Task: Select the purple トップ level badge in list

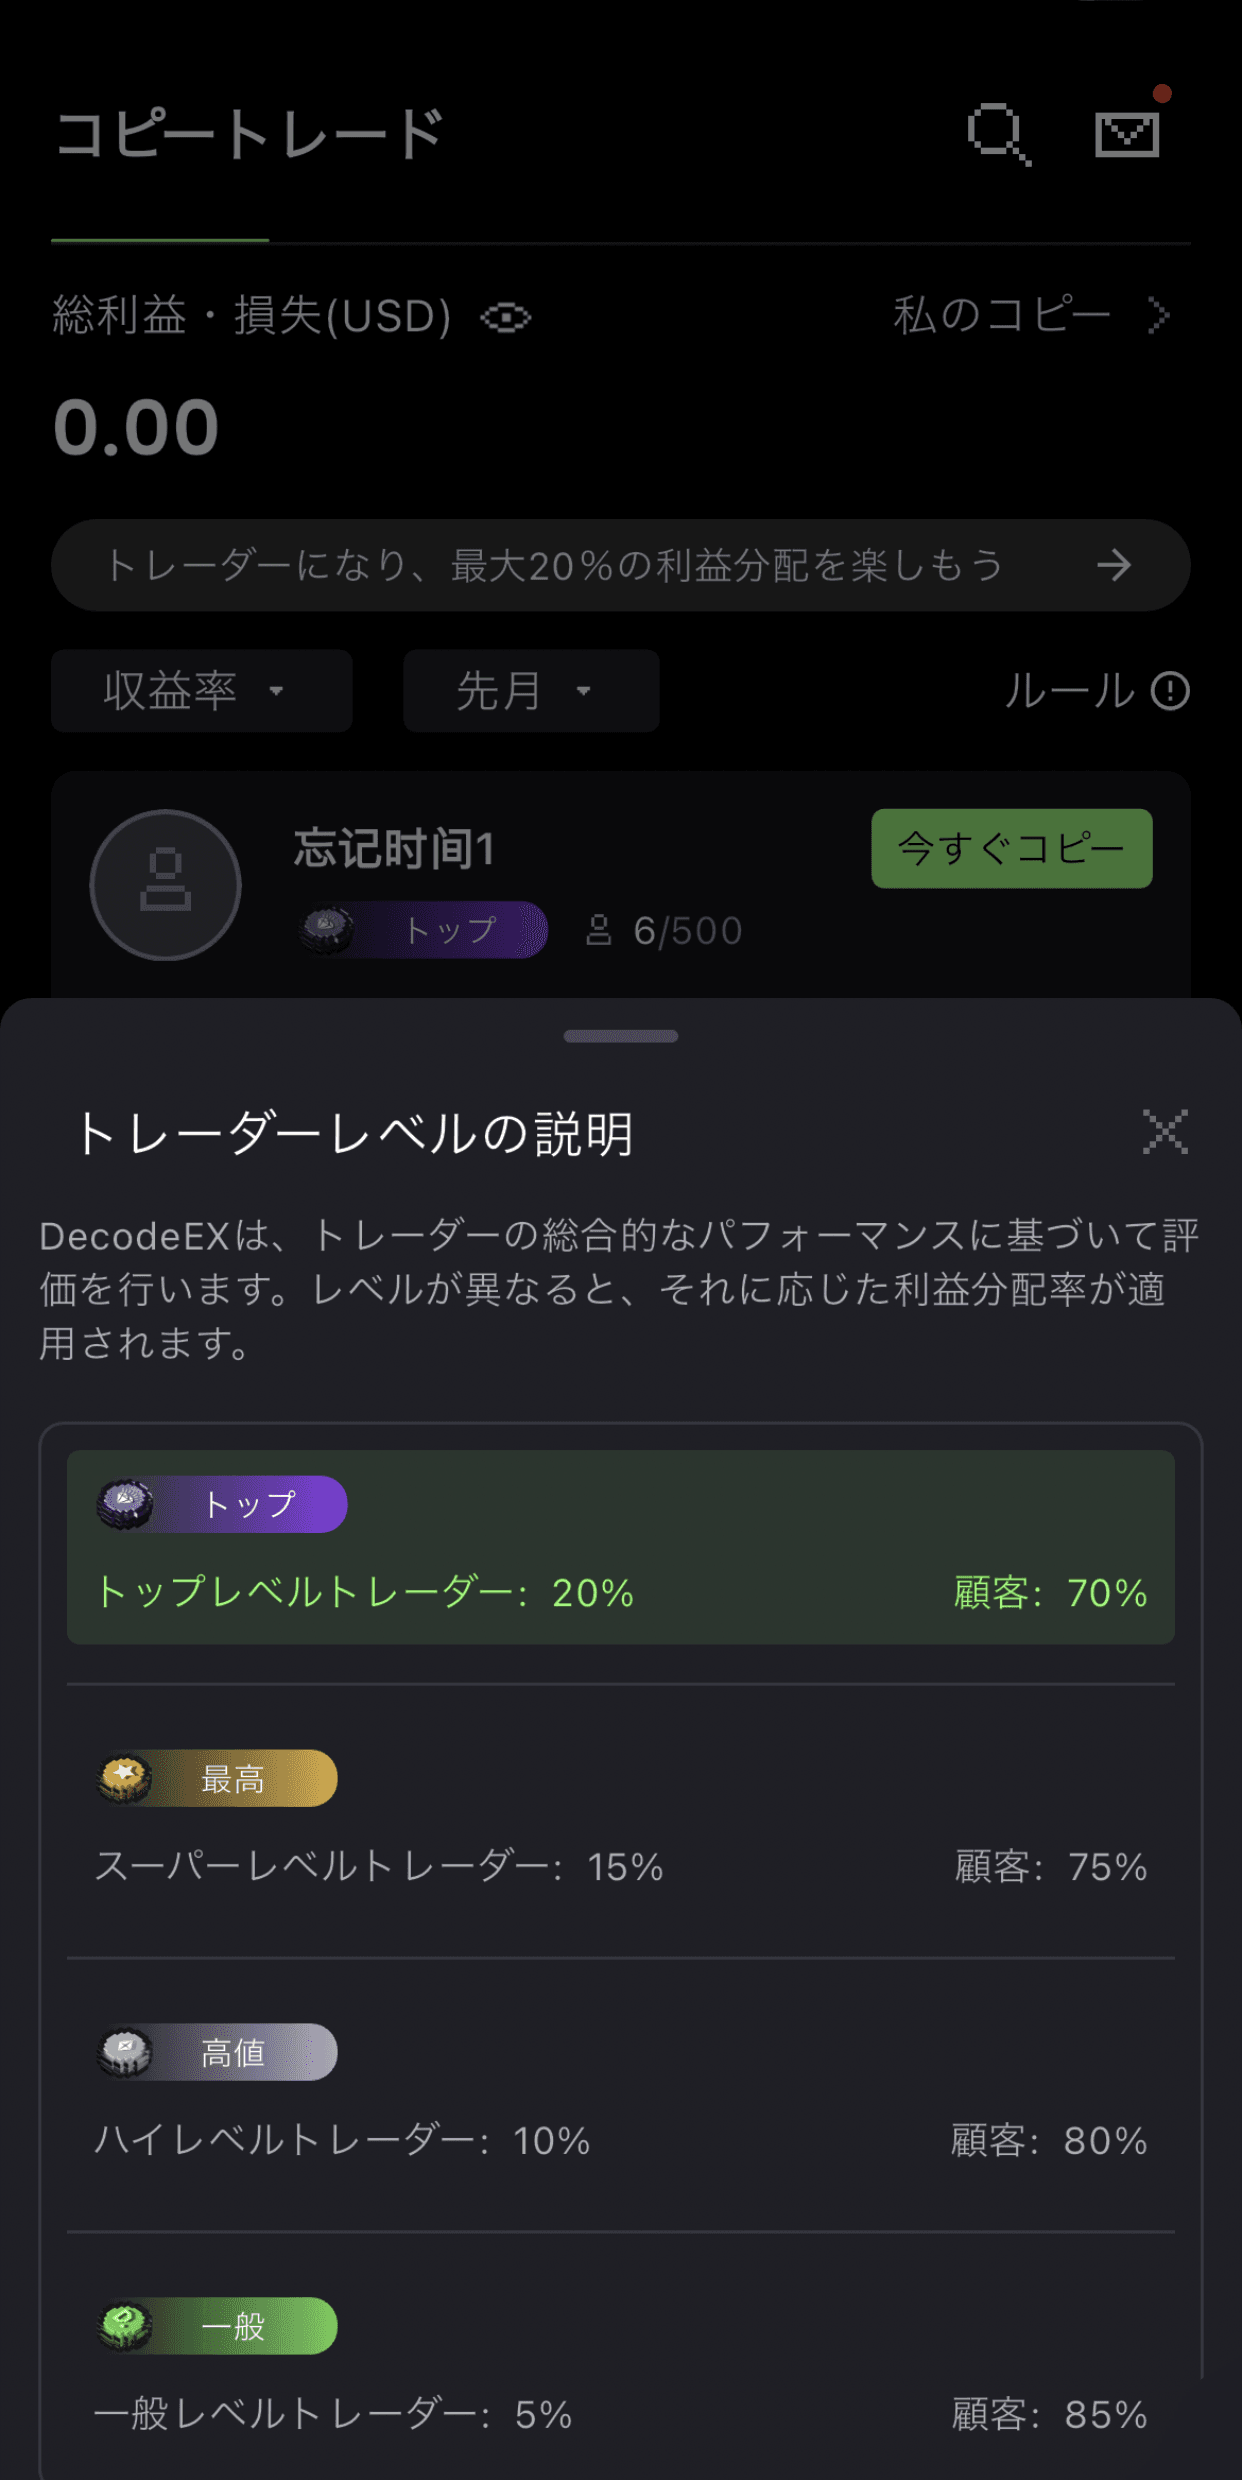Action: pos(222,1504)
